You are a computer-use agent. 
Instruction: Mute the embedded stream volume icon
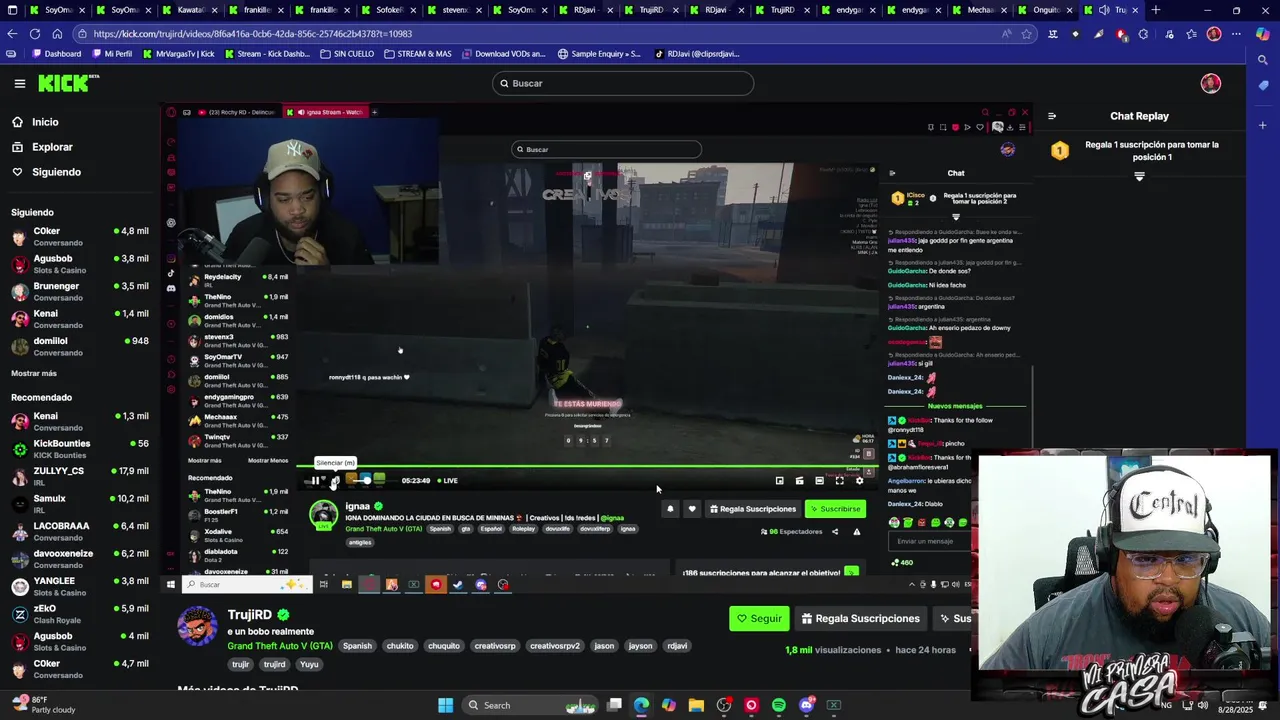coord(334,481)
